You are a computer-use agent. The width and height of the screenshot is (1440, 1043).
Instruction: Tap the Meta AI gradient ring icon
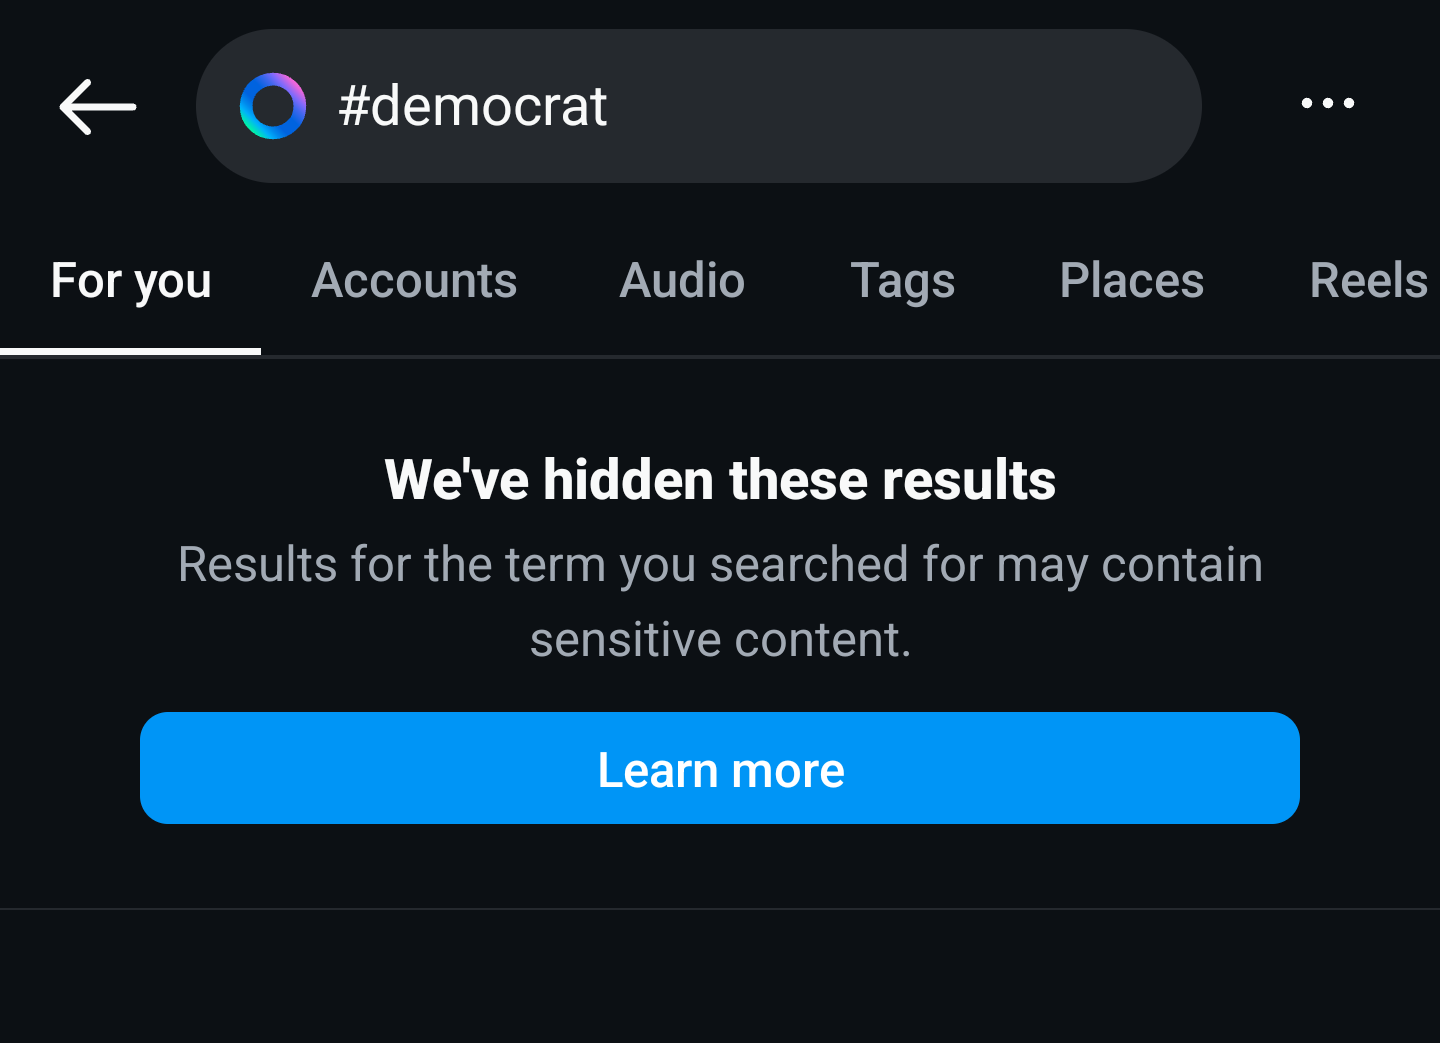pos(273,106)
